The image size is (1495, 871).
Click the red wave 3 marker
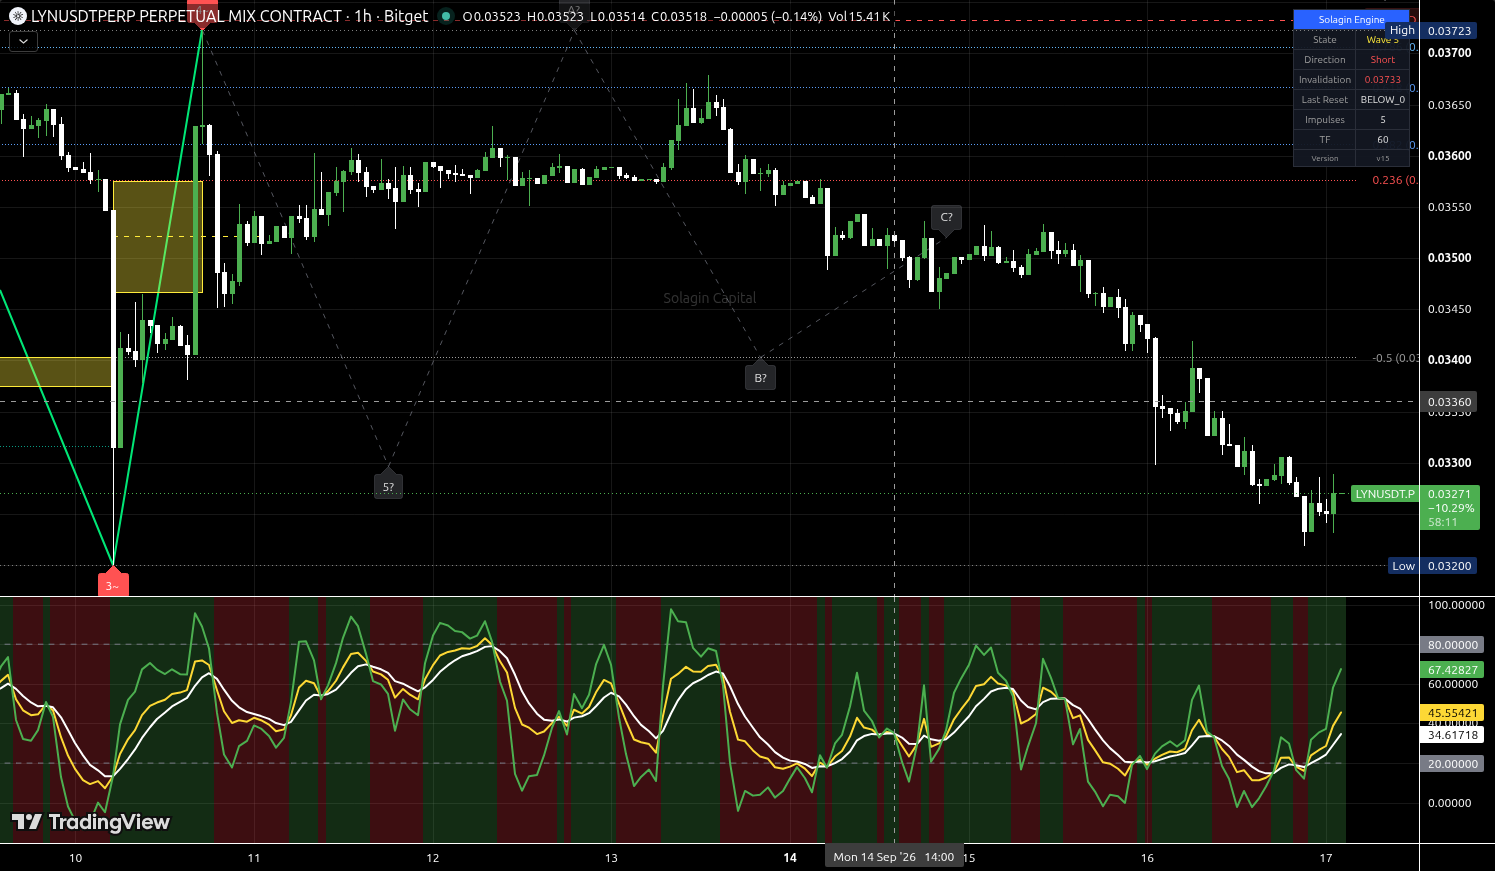113,585
